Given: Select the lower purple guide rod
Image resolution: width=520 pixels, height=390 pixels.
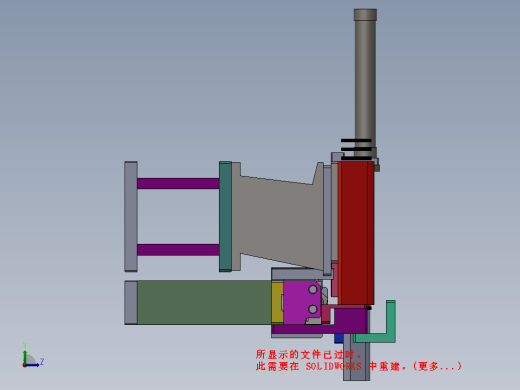Looking at the screenshot, I should (178, 250).
